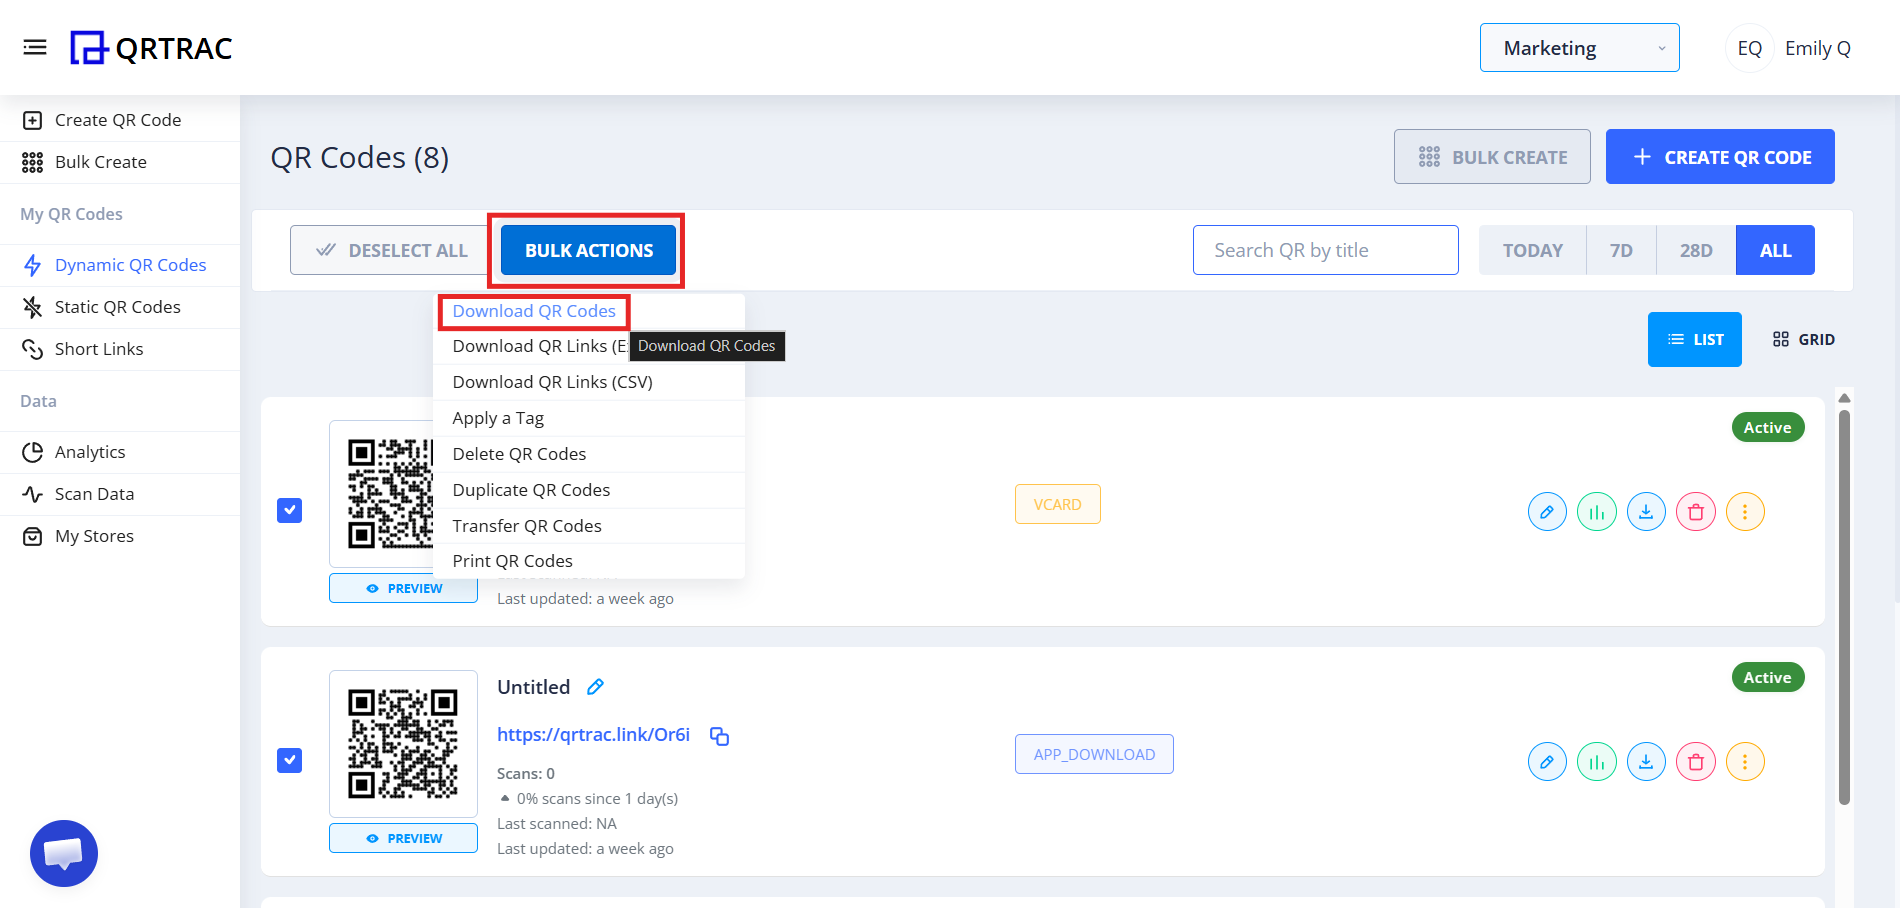Copy the qrtrac.link/Or6i short link

(x=719, y=736)
